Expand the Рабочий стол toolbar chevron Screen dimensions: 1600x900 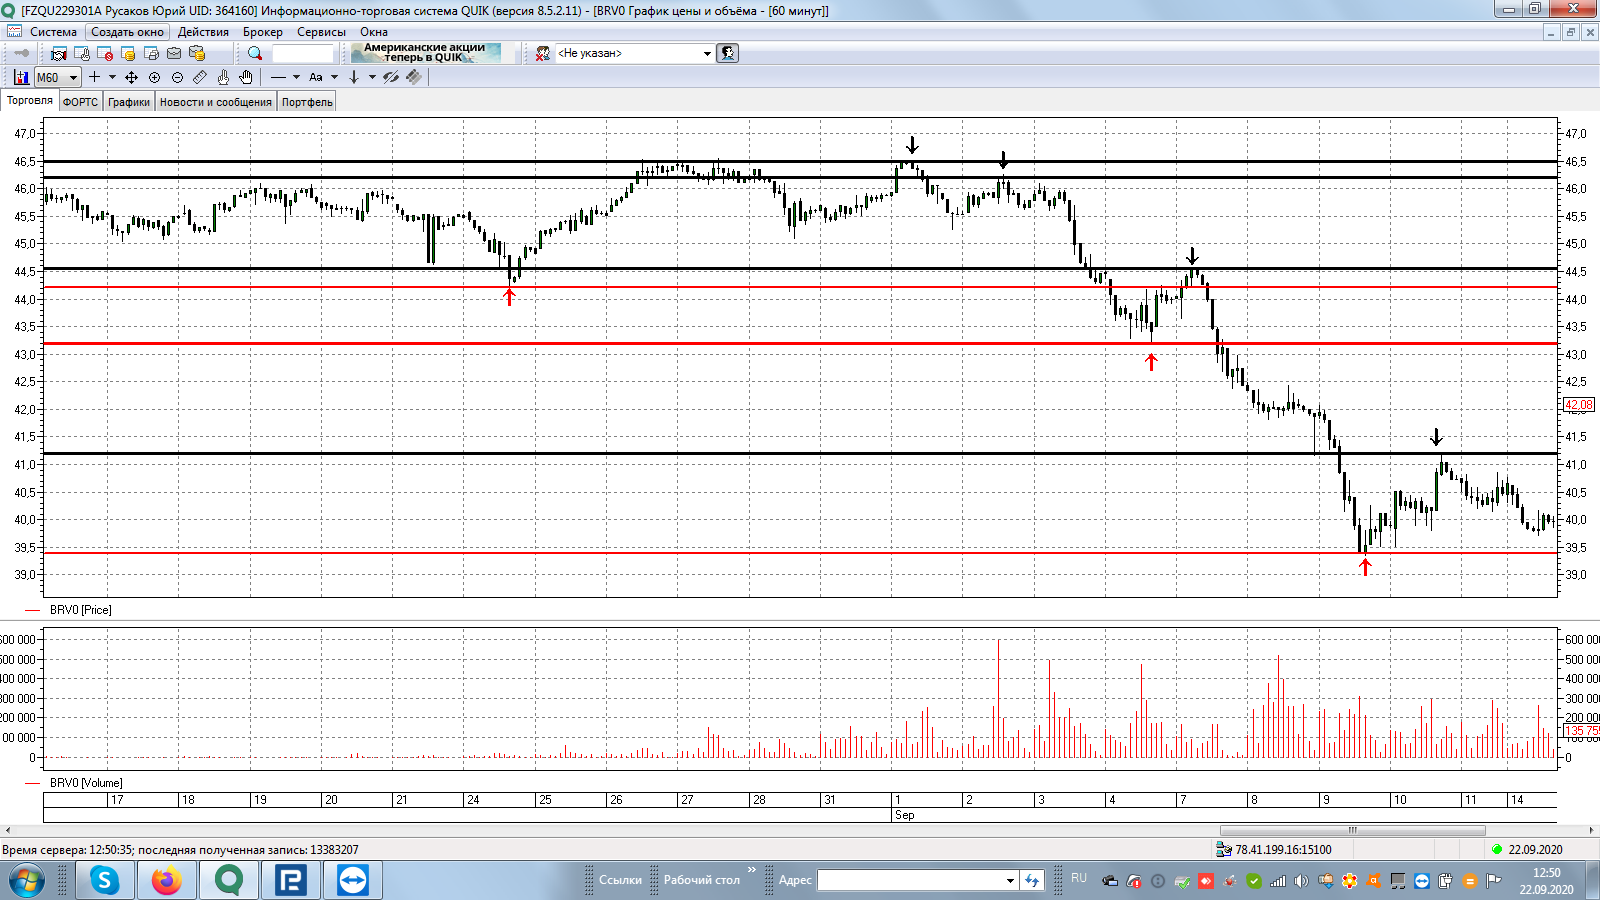click(752, 870)
